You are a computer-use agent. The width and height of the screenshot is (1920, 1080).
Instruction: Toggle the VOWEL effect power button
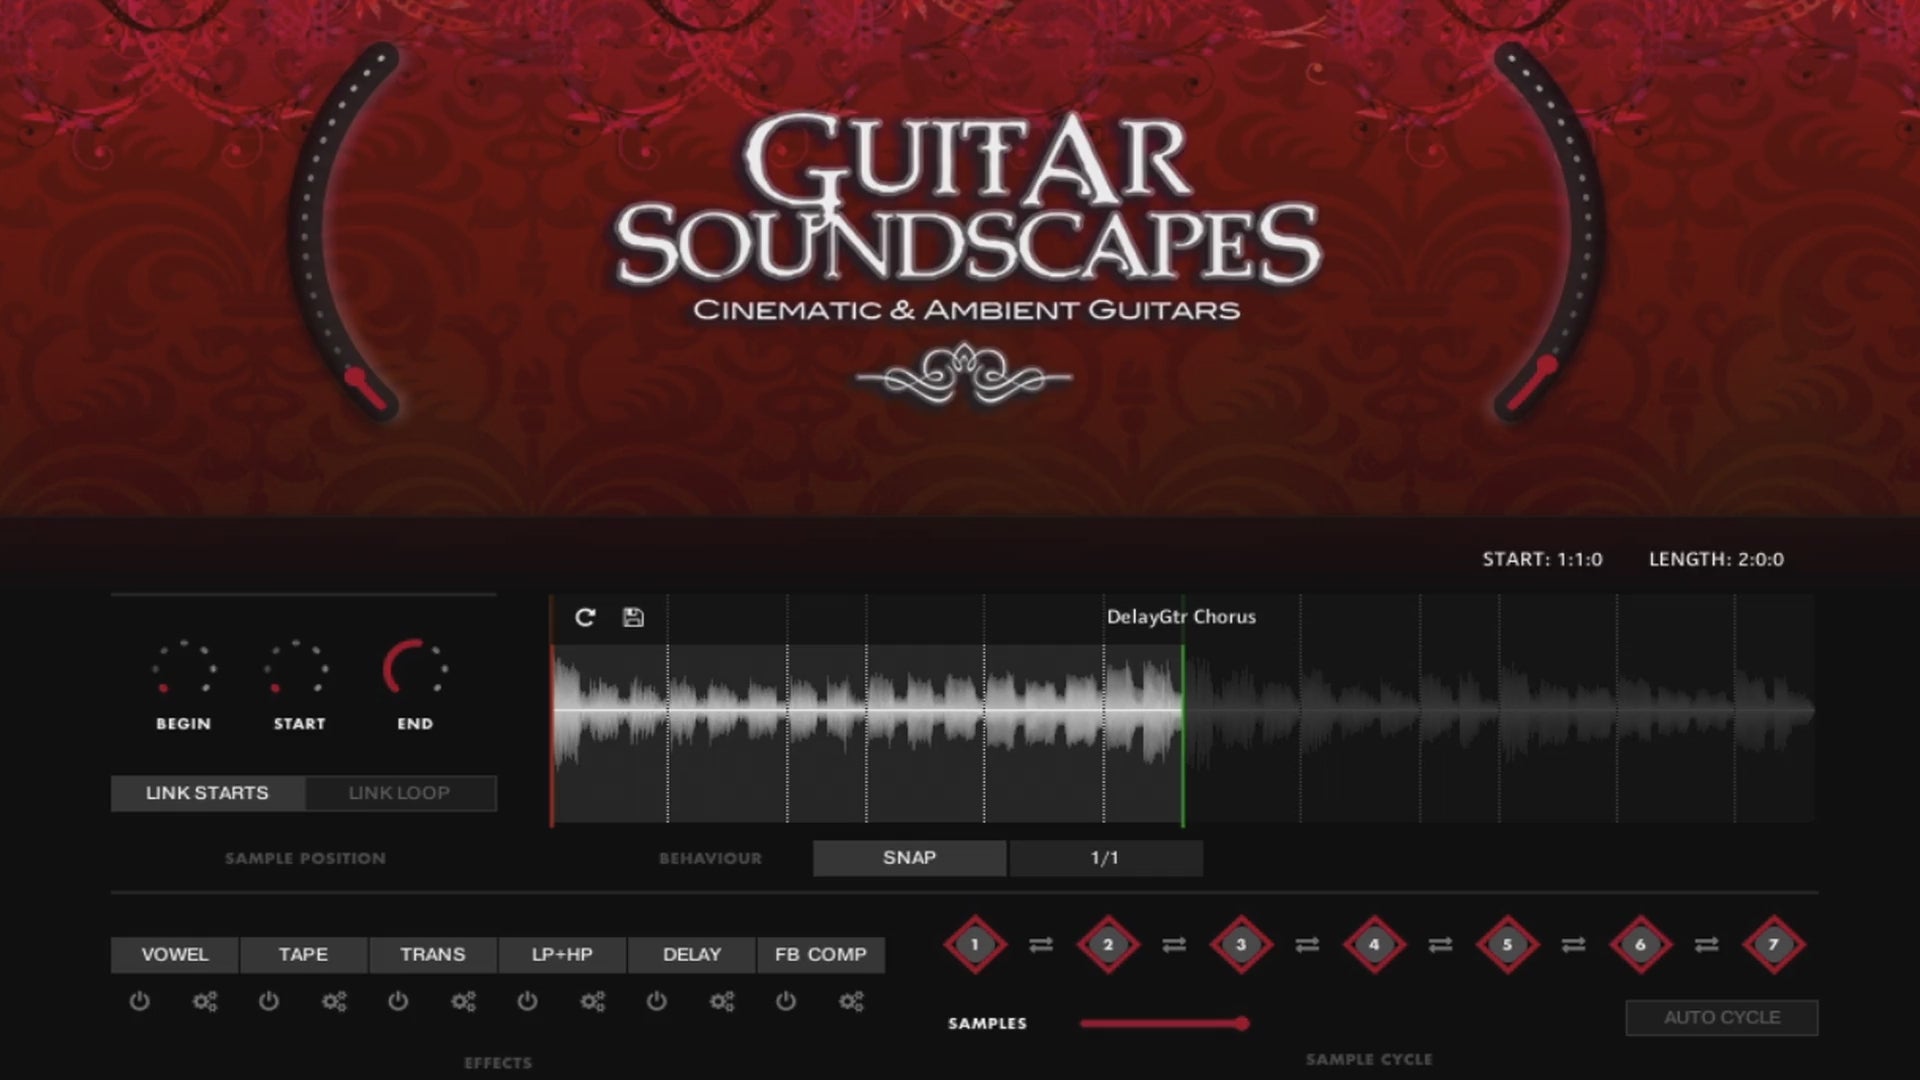[140, 1001]
